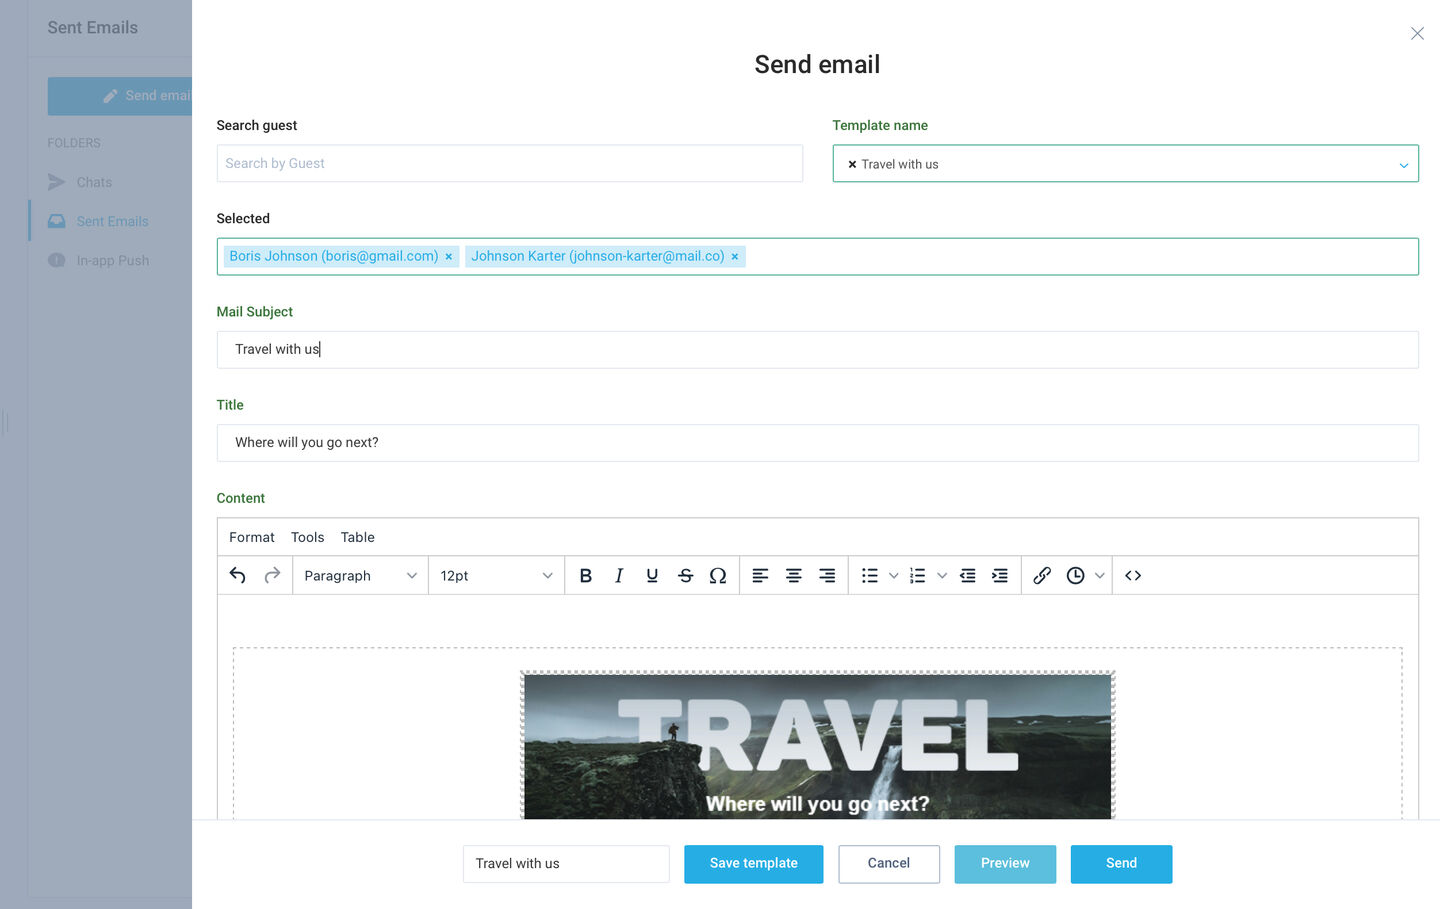This screenshot has width=1440, height=909.
Task: Toggle italic formatting
Action: coord(619,575)
